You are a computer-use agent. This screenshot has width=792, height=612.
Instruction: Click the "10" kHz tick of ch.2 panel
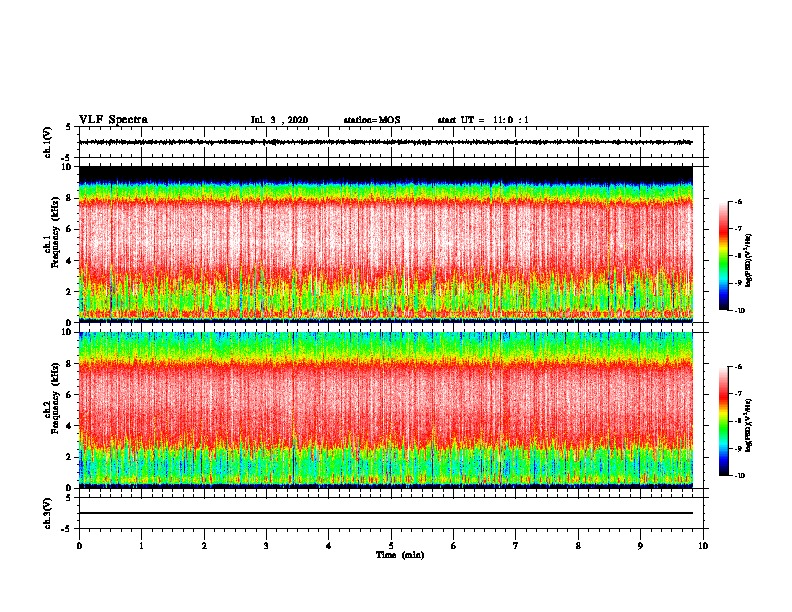click(x=67, y=332)
